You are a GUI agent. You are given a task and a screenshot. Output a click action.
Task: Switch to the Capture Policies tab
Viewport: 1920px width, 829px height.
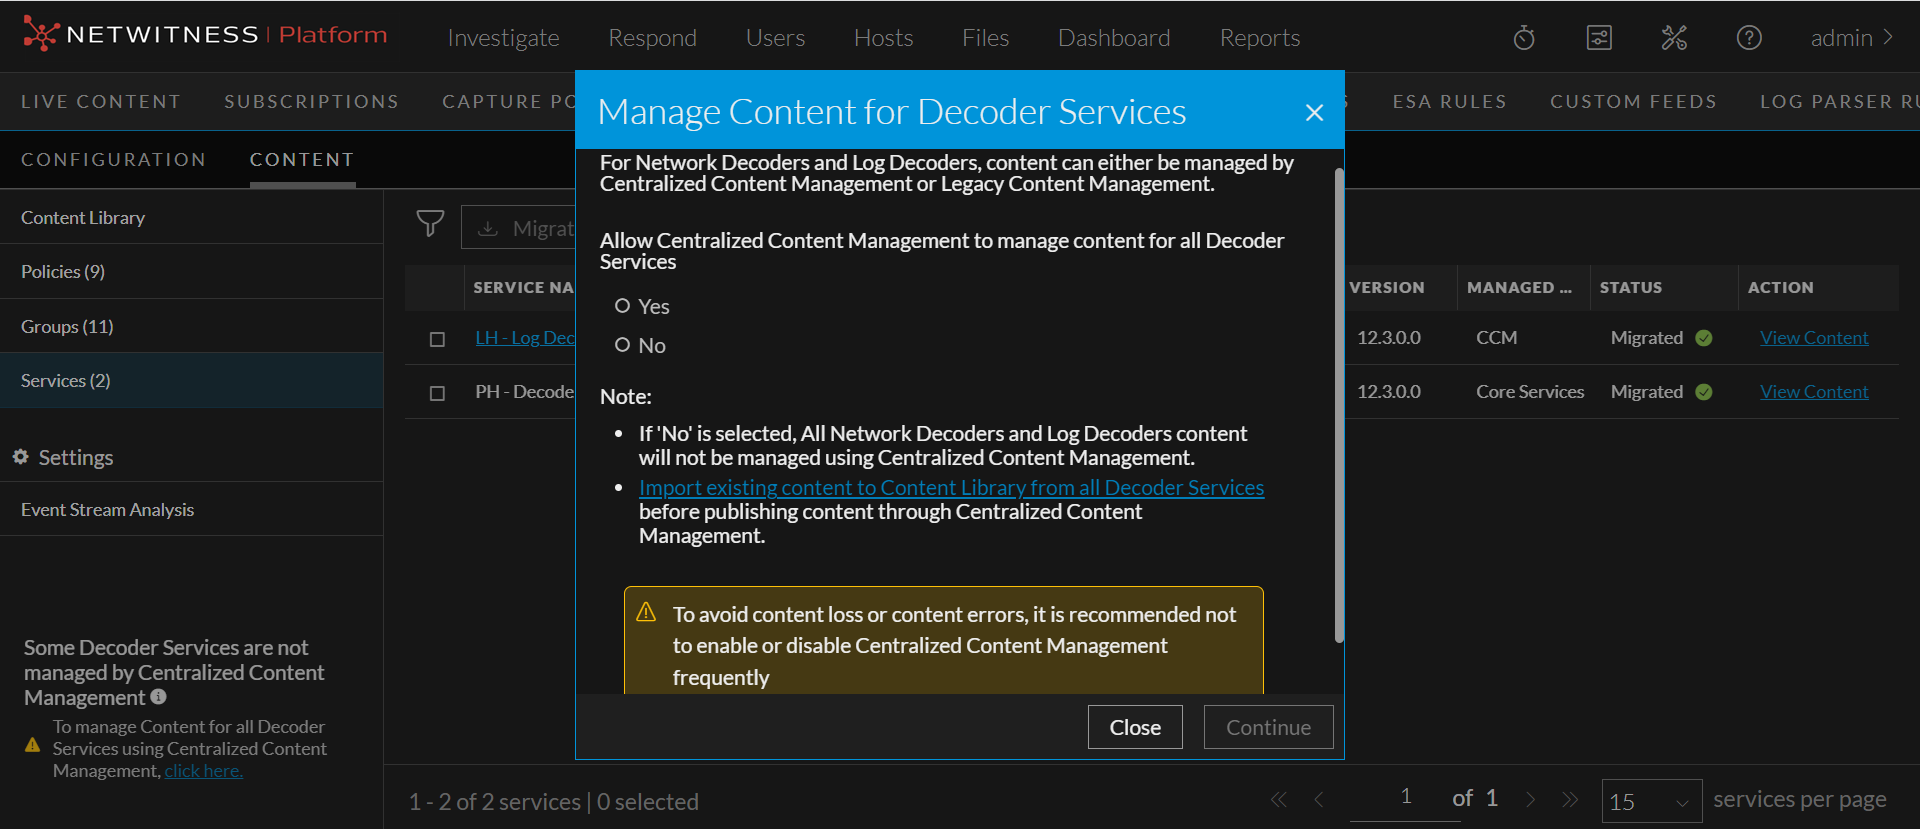(508, 102)
